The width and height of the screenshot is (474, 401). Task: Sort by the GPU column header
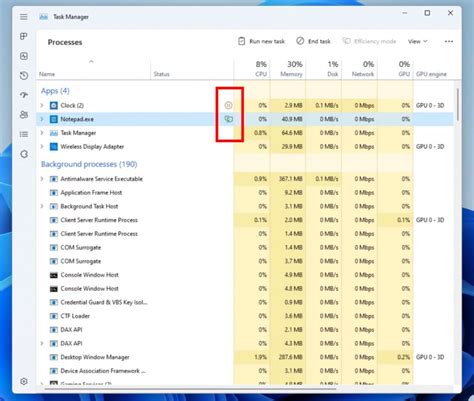click(x=395, y=69)
